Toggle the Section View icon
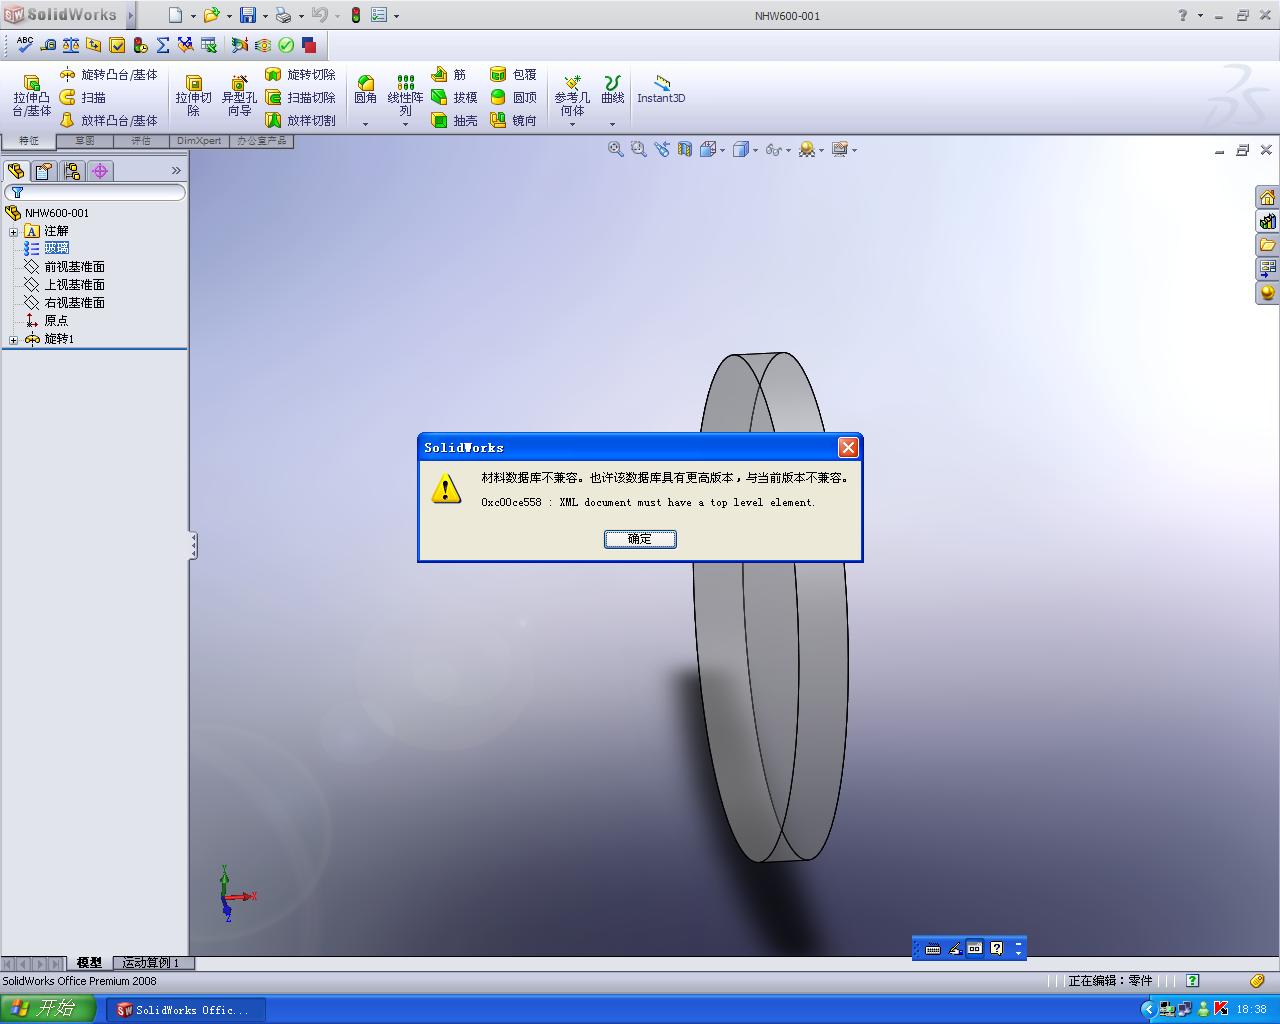This screenshot has height=1024, width=1280. [685, 150]
